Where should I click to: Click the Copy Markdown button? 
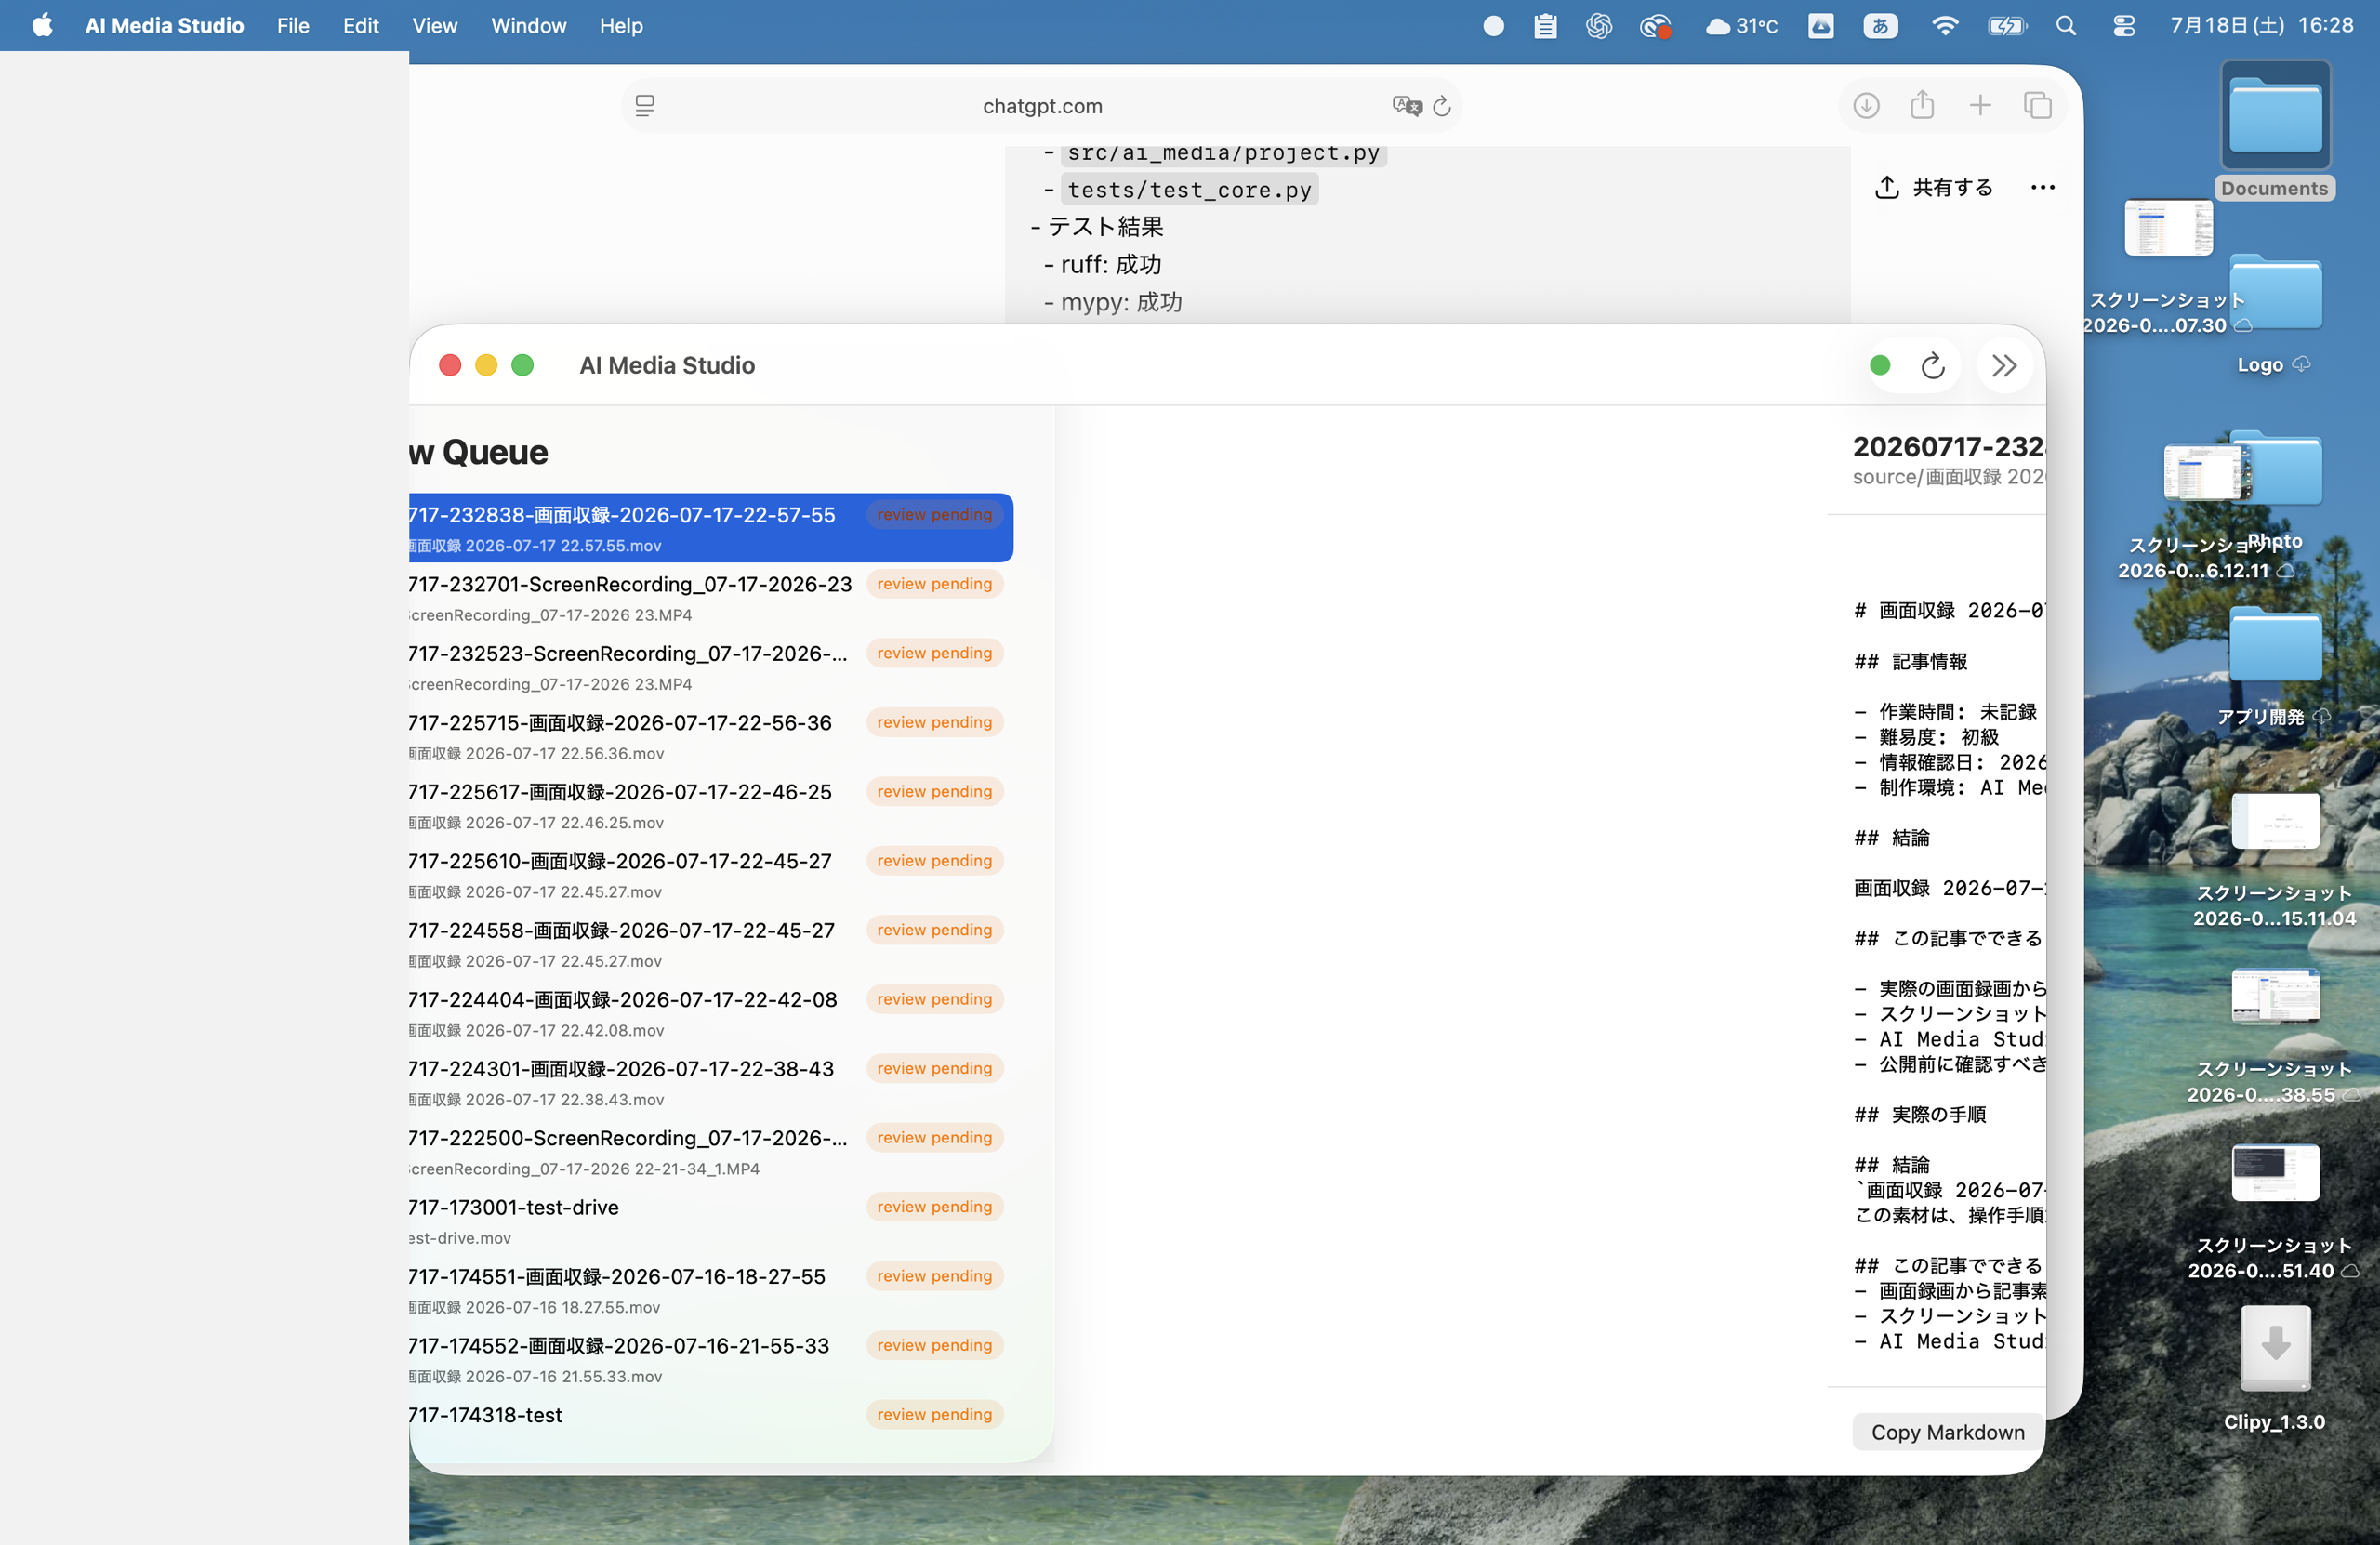[1947, 1432]
